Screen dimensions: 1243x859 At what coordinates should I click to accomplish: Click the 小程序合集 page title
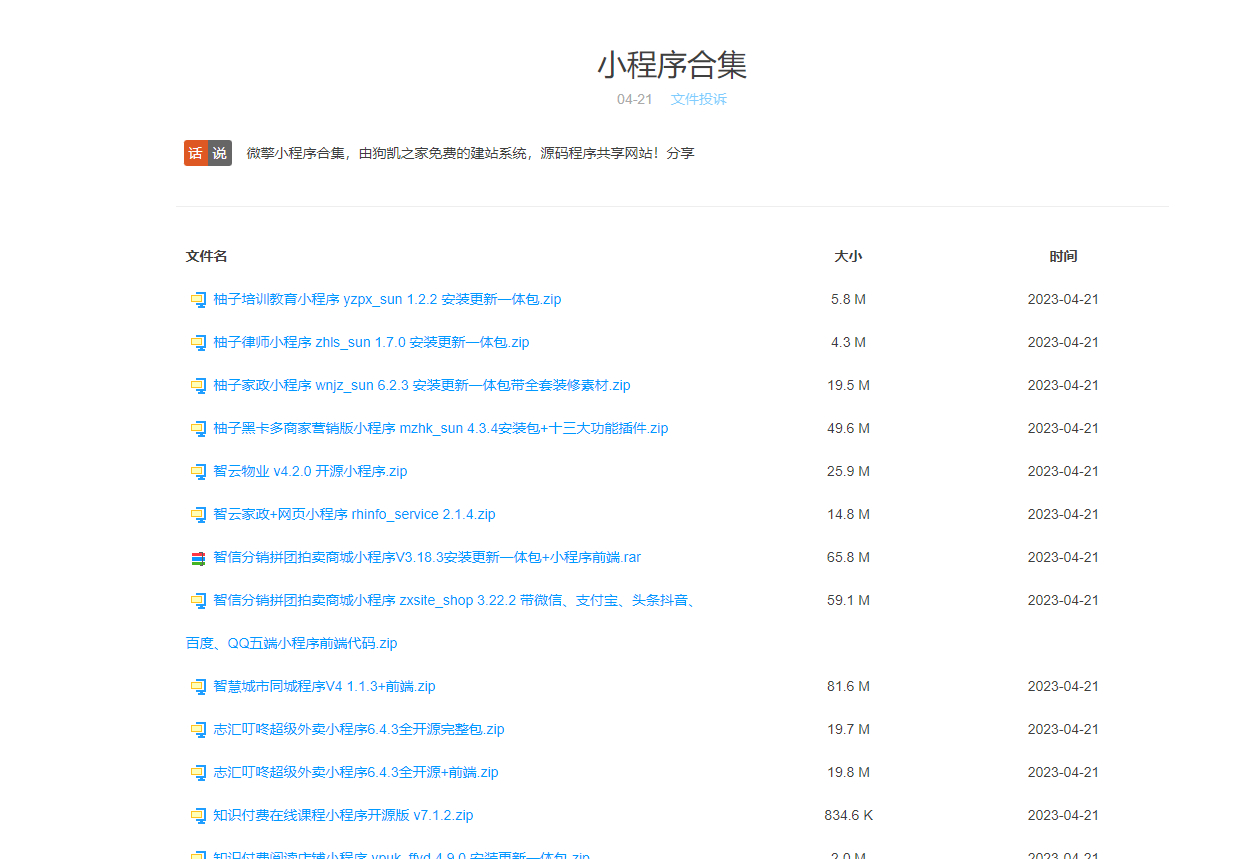(x=672, y=65)
